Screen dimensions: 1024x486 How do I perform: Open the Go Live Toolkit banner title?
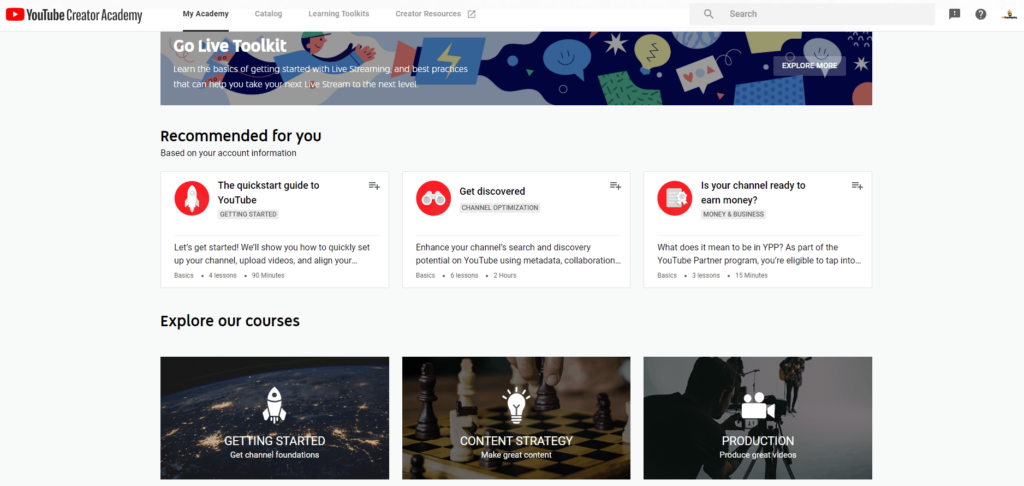click(x=230, y=46)
